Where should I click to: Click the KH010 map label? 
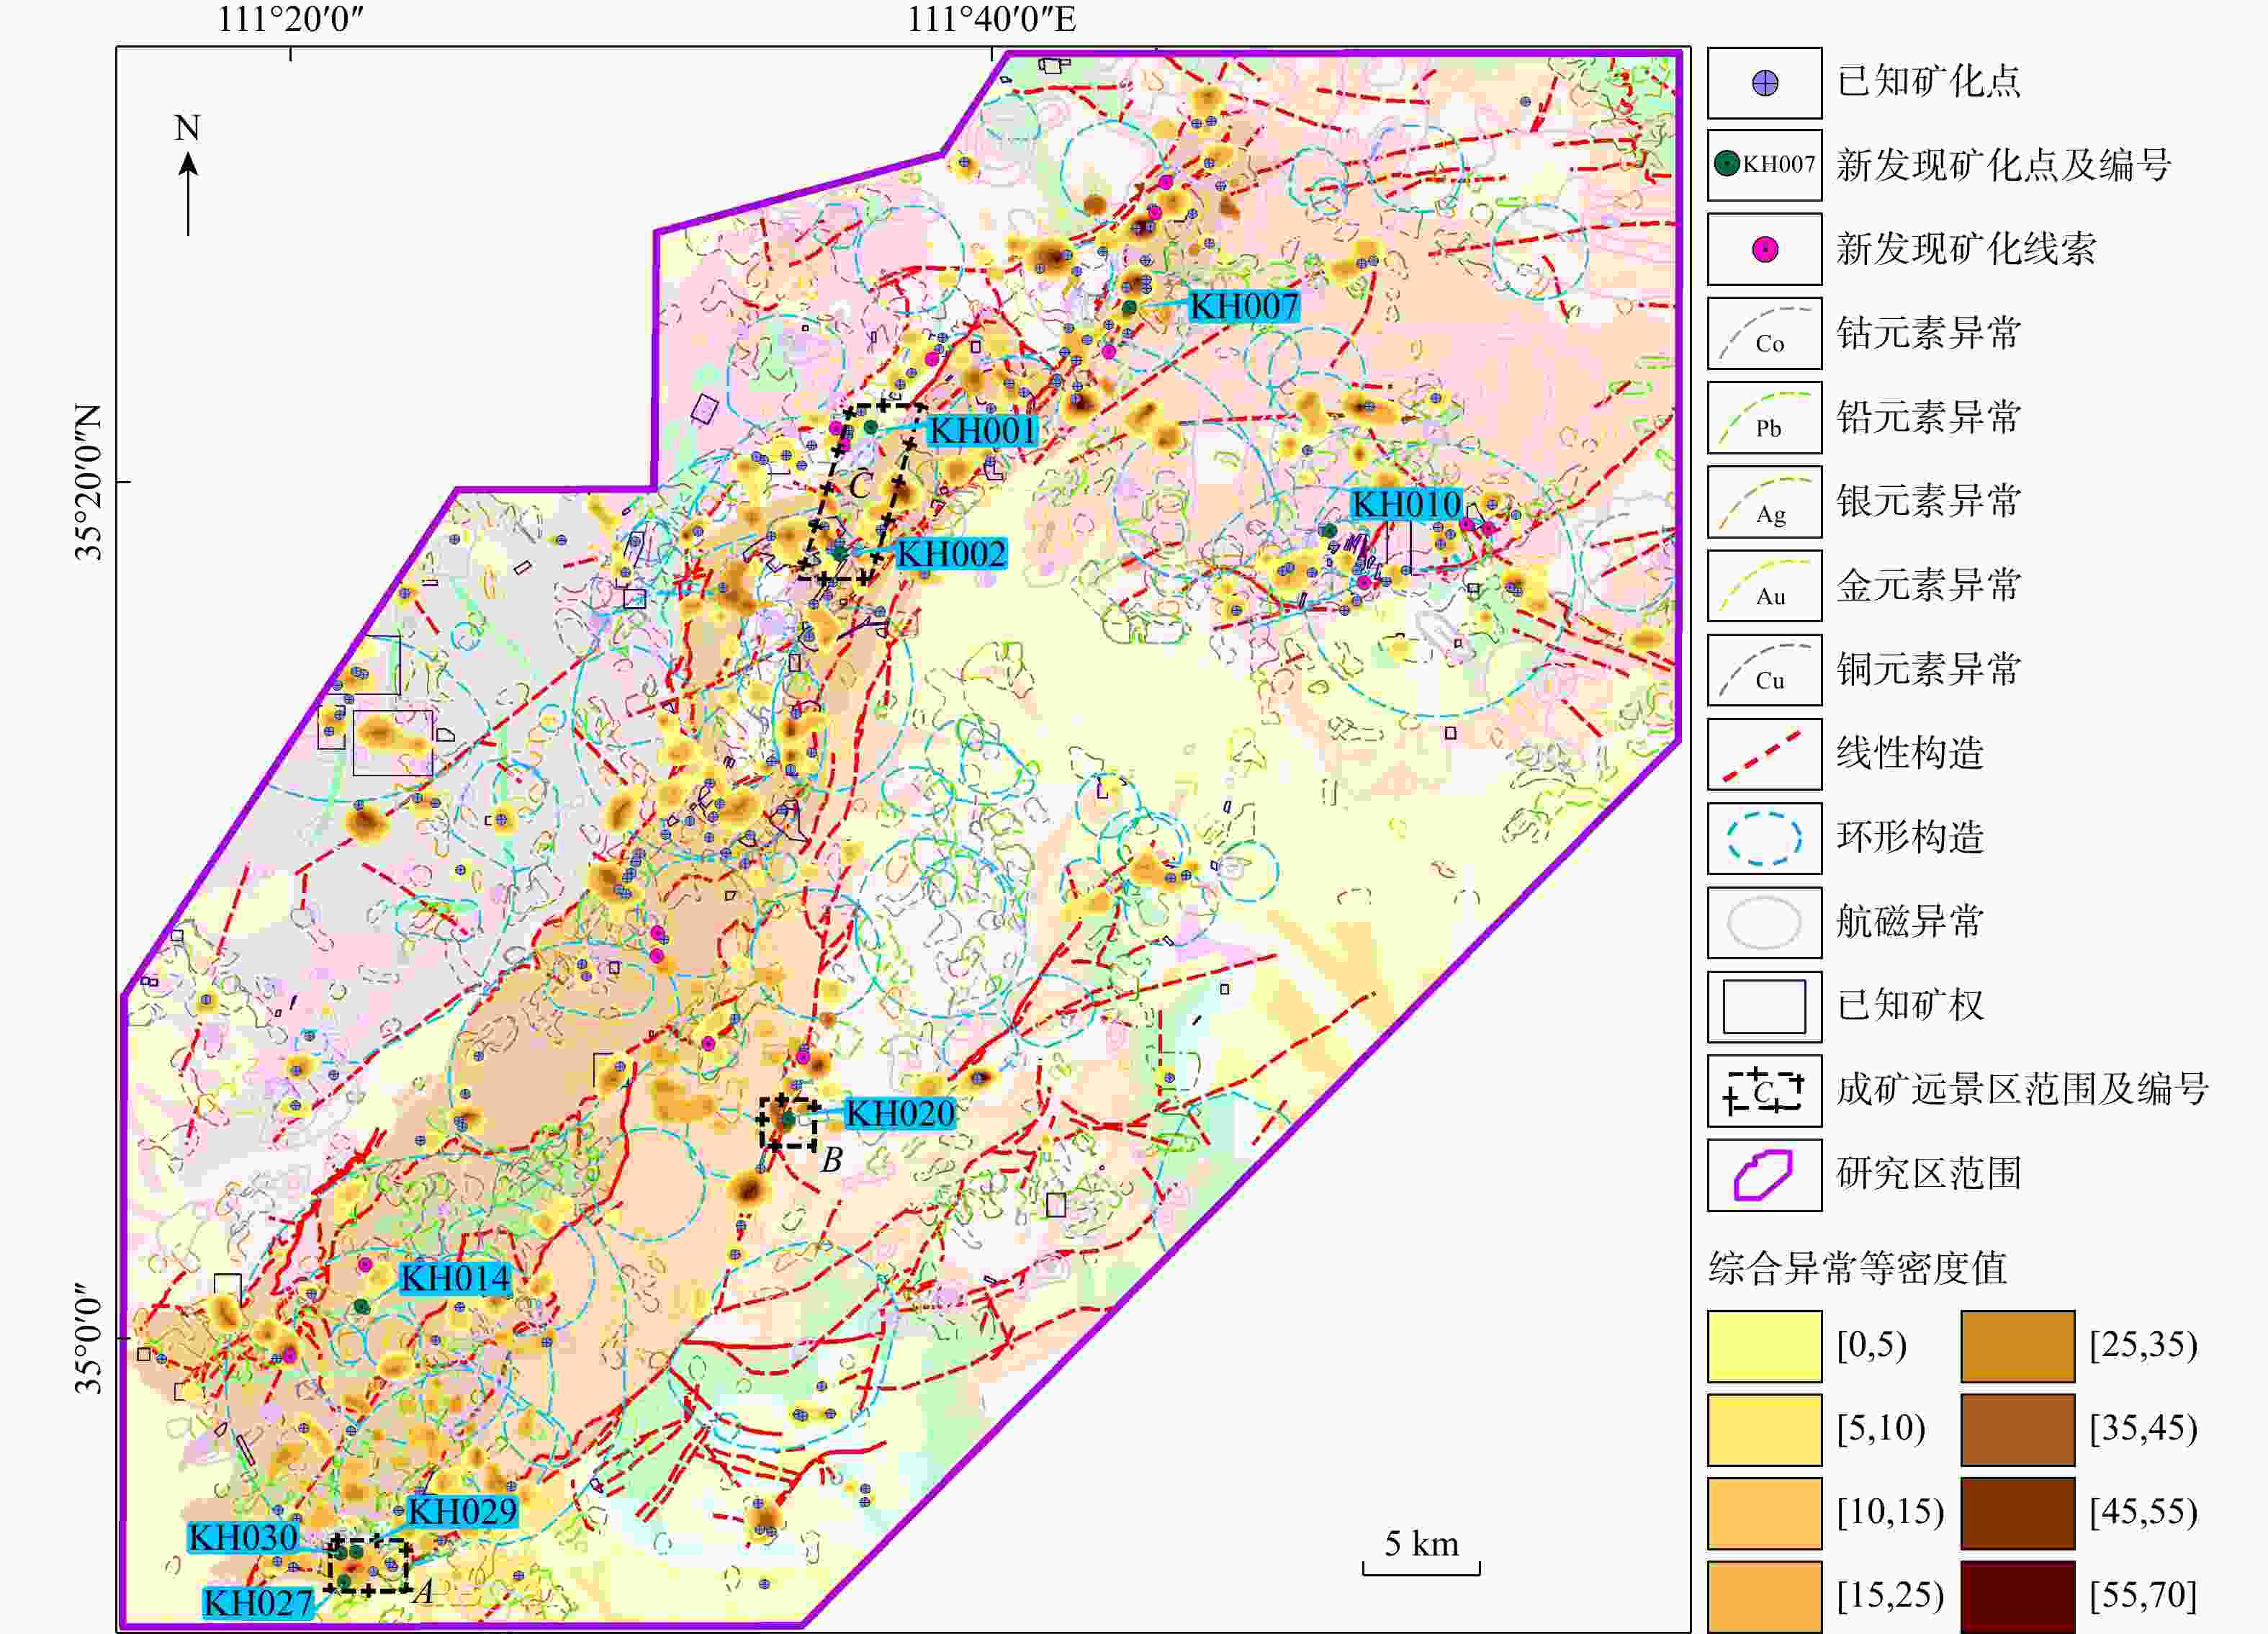[1406, 504]
